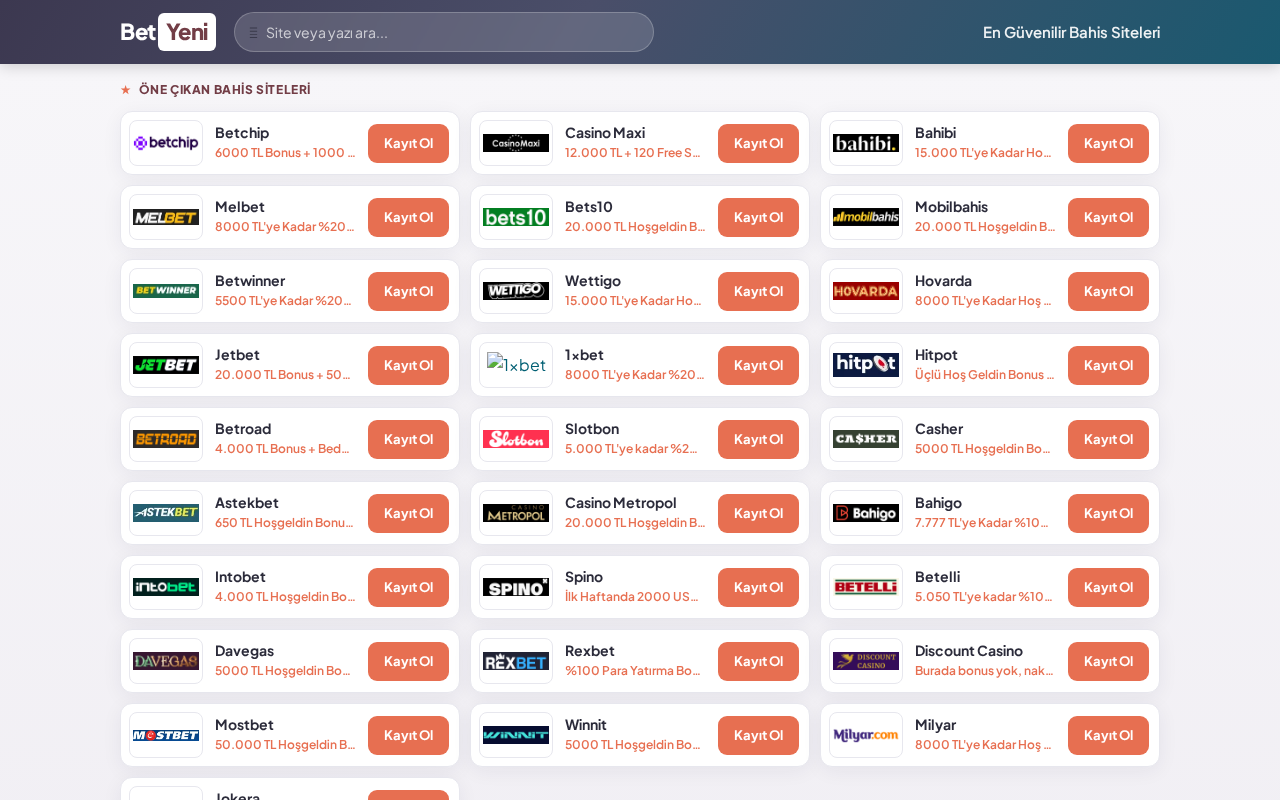Click Kayıt Ol for Casino Metropol
This screenshot has width=1280, height=800.
[758, 513]
